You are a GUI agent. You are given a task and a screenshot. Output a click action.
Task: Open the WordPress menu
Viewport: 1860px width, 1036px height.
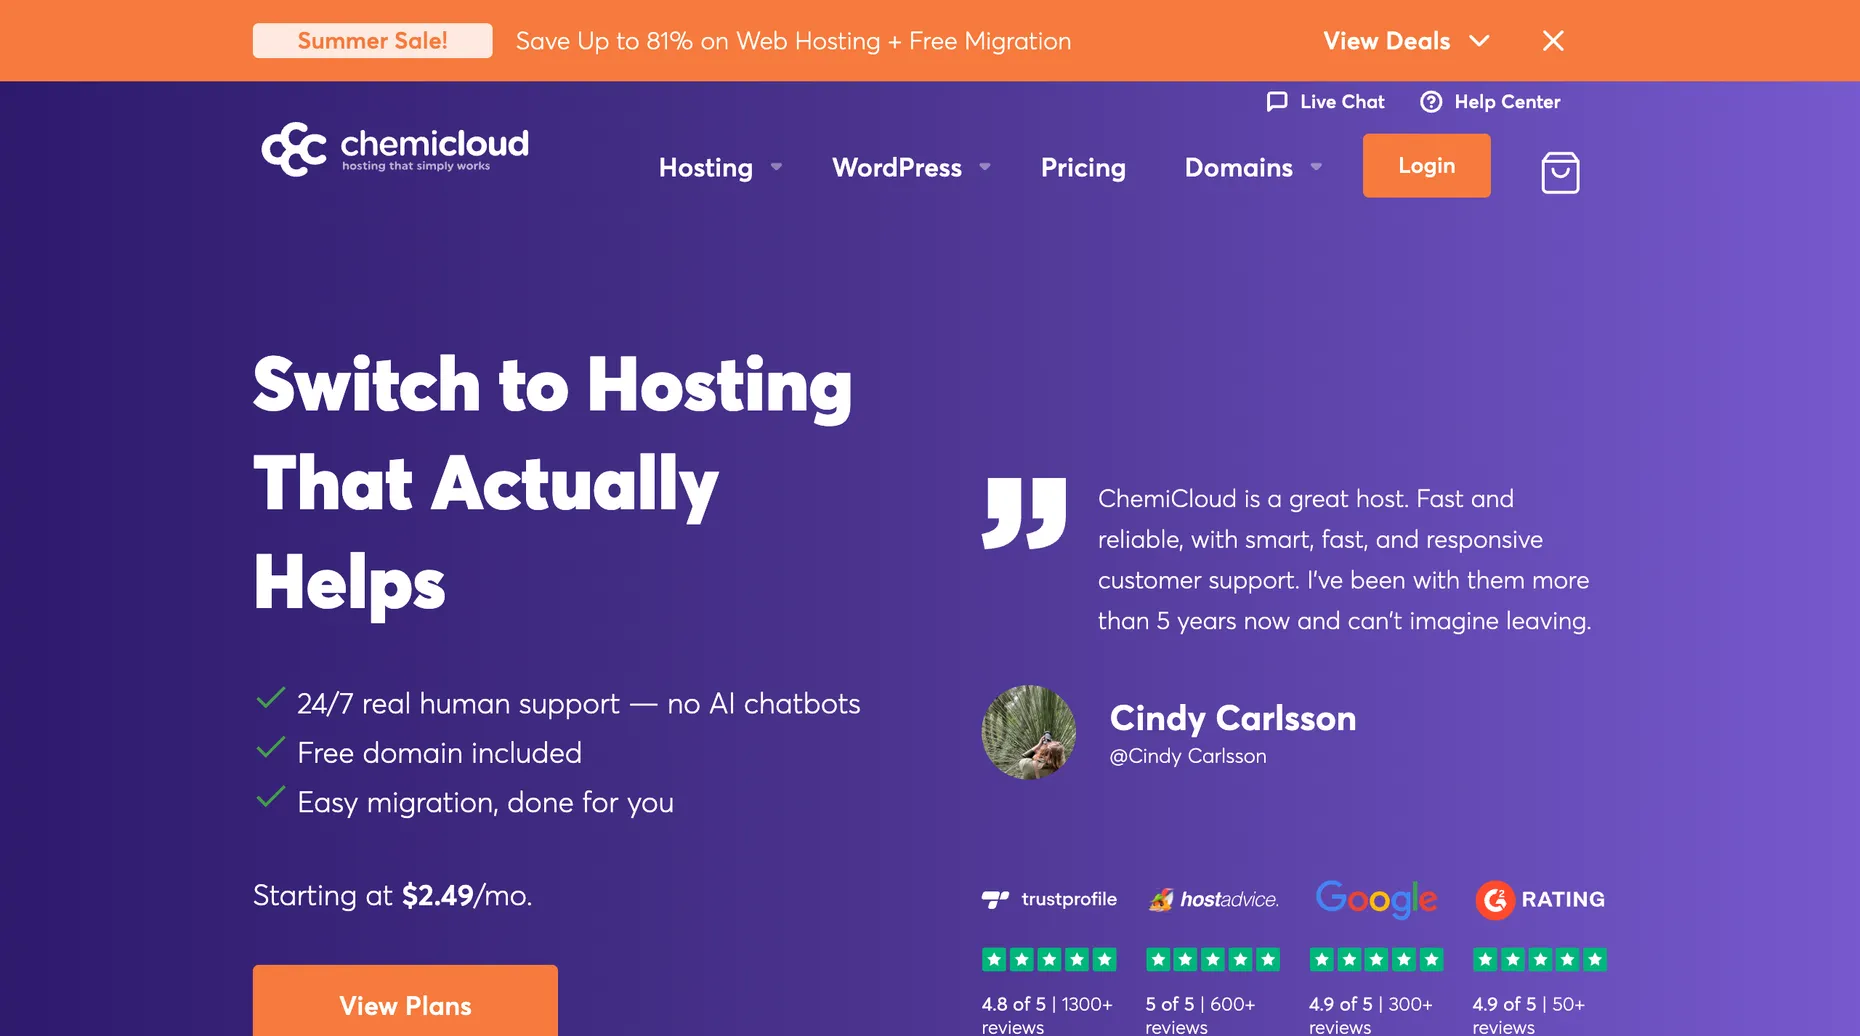(x=897, y=167)
